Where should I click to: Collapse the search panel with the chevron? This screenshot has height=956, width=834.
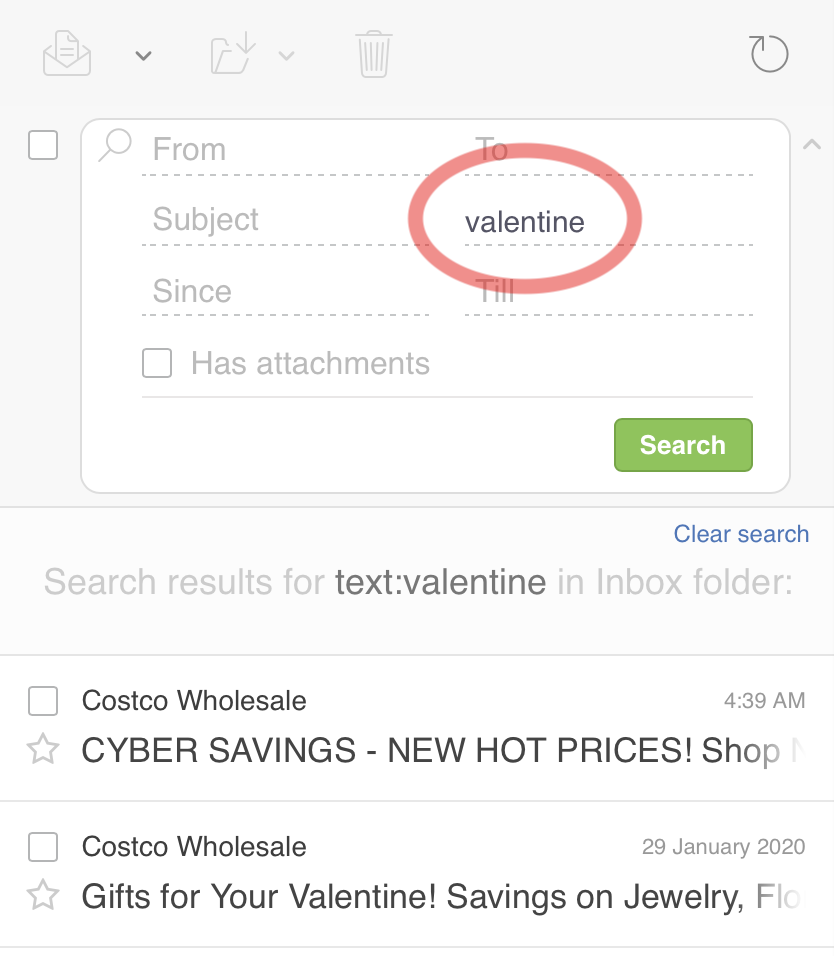[x=812, y=144]
